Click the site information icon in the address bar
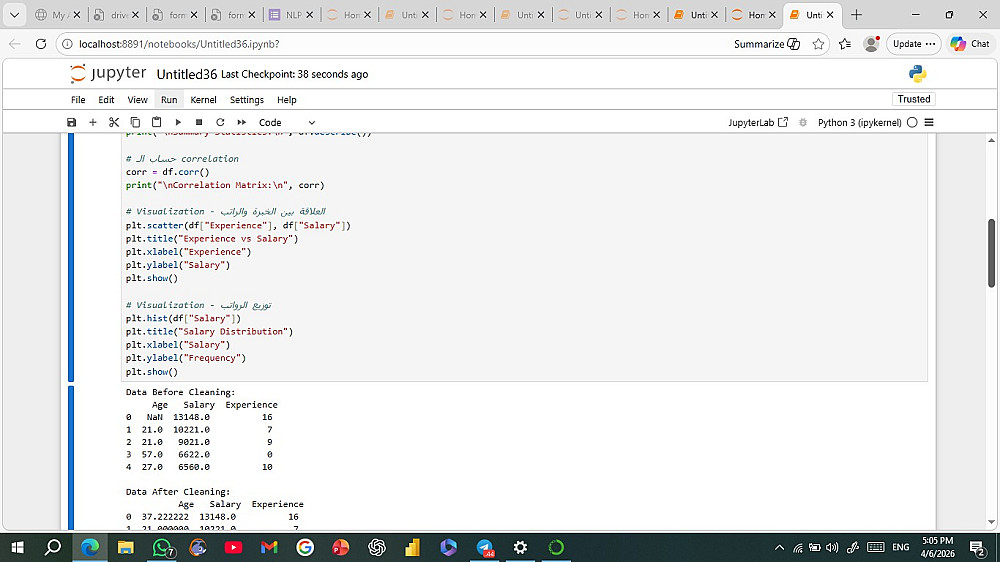1000x562 pixels. click(x=67, y=44)
